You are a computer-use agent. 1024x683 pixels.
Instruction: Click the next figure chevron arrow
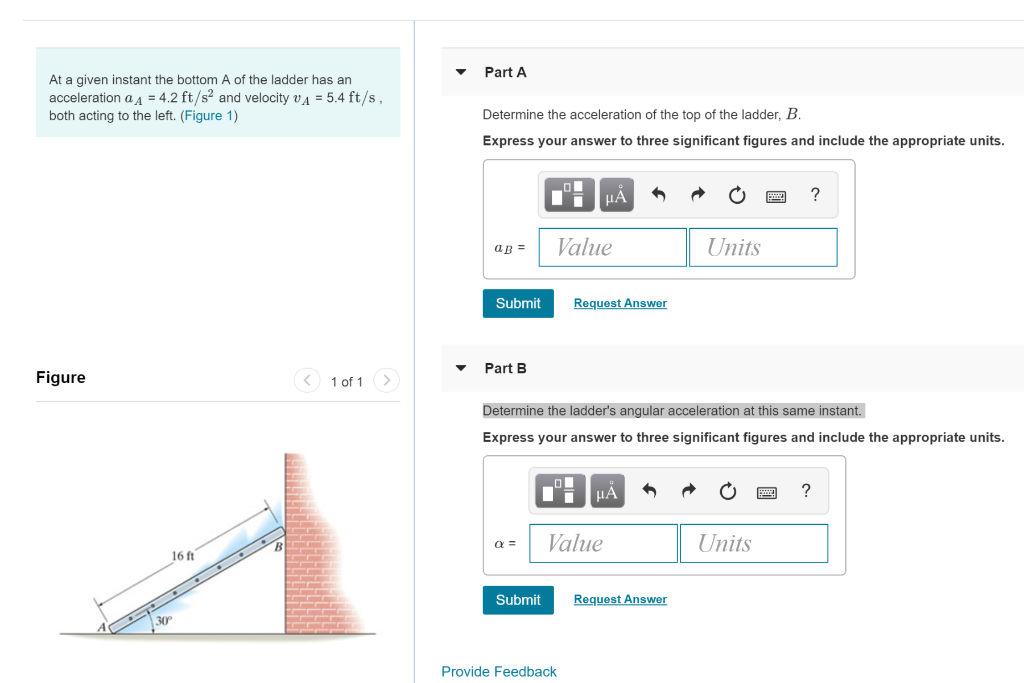click(386, 380)
